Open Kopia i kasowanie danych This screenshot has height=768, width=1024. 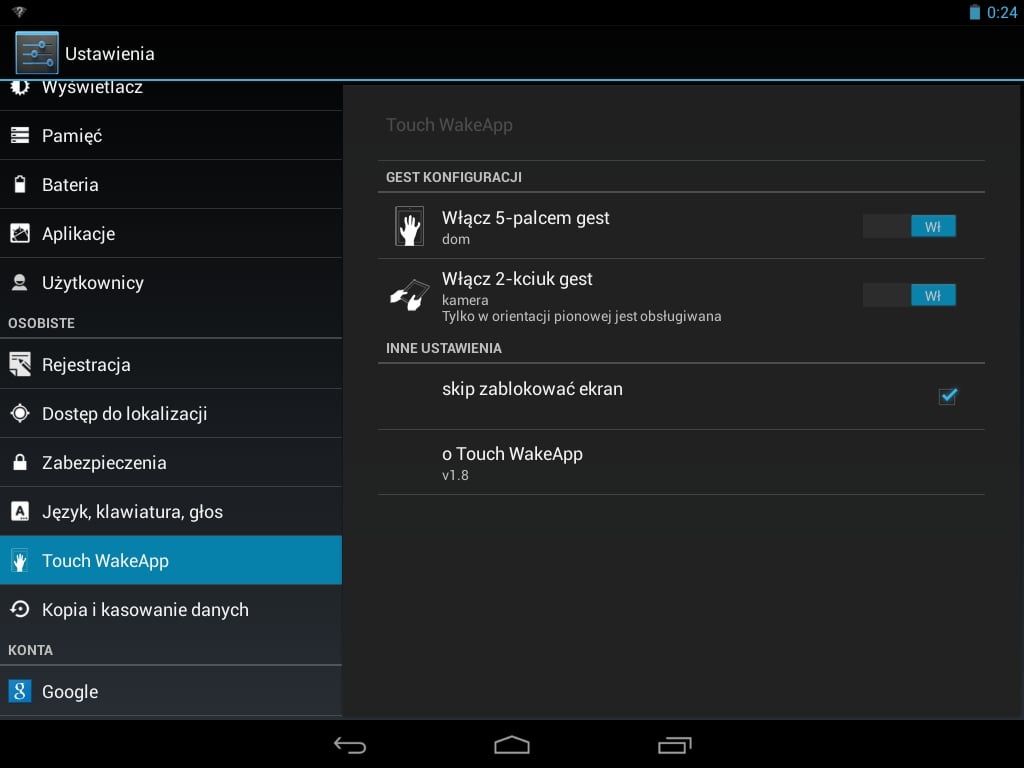pyautogui.click(x=171, y=609)
